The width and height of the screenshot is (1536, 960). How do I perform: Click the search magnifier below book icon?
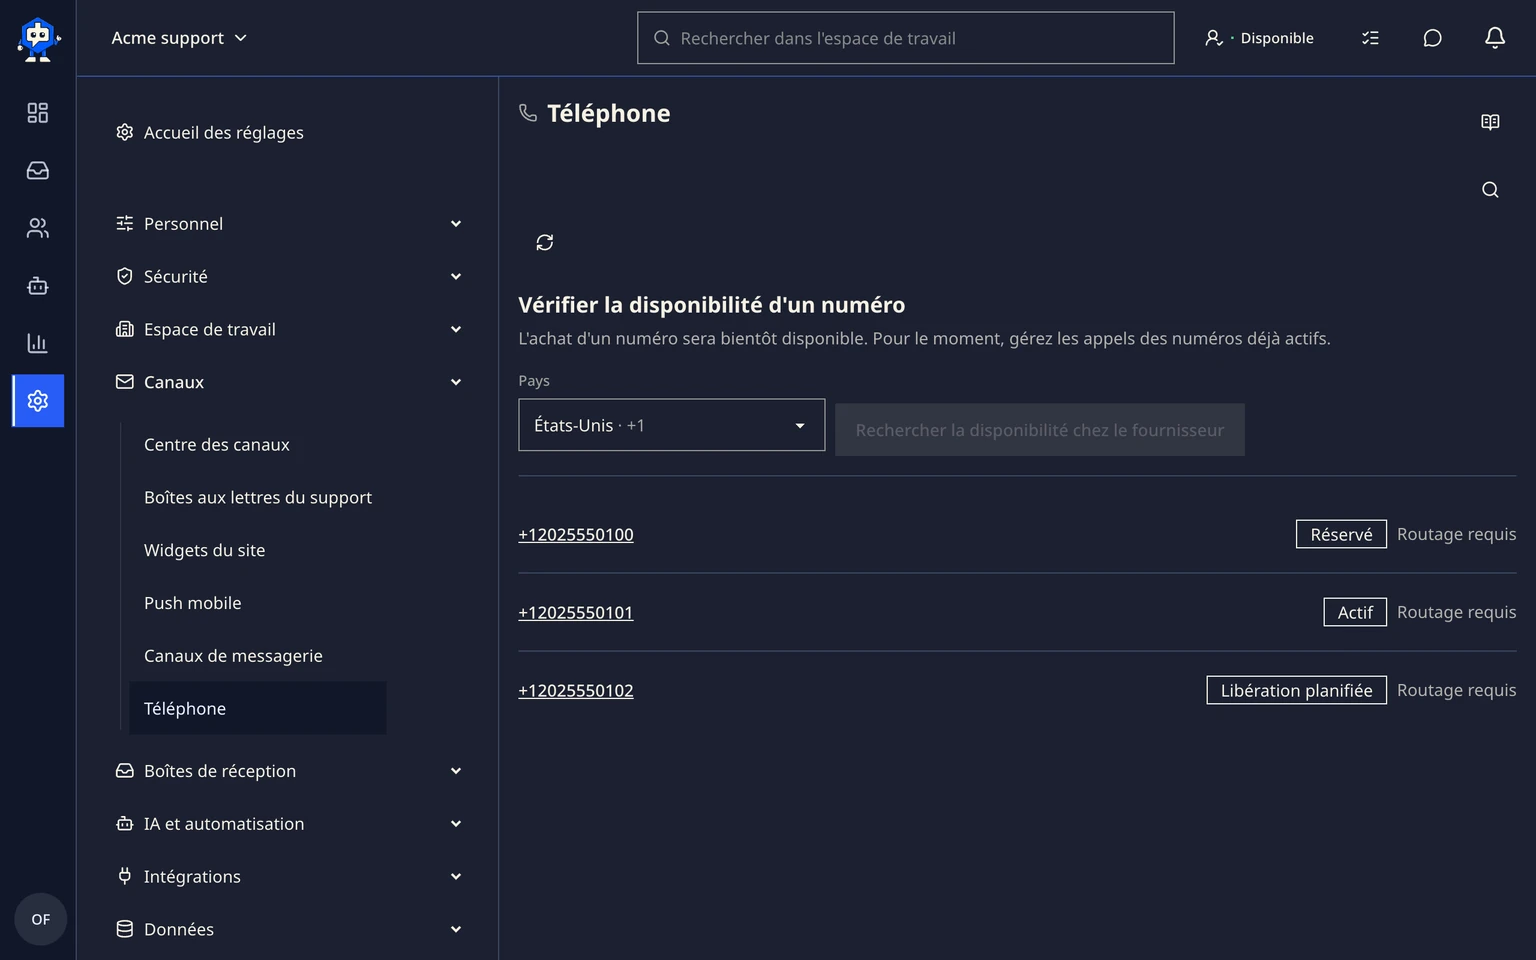(1490, 190)
